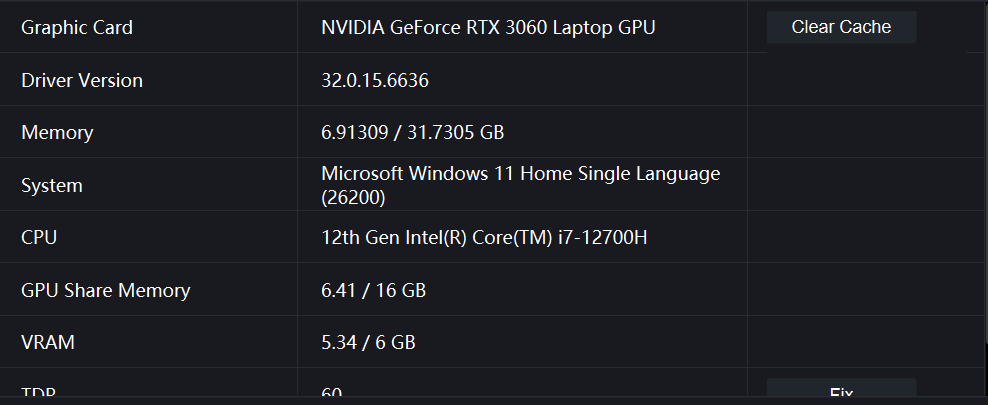Click the NVIDIA GeForce RTX 3060 value
Screen dimensions: 988x405
(488, 27)
